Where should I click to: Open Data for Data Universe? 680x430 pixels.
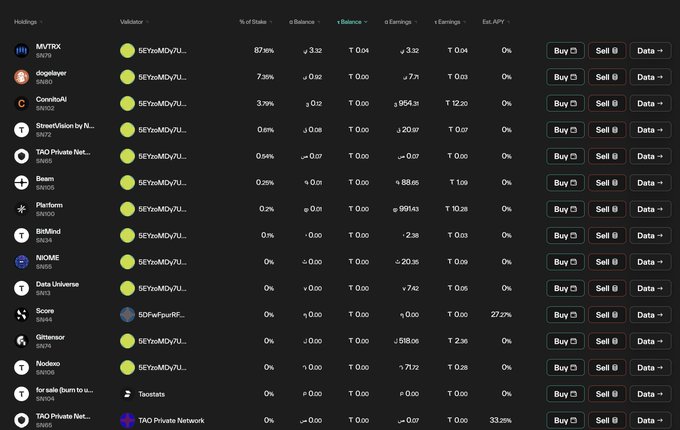(x=650, y=289)
